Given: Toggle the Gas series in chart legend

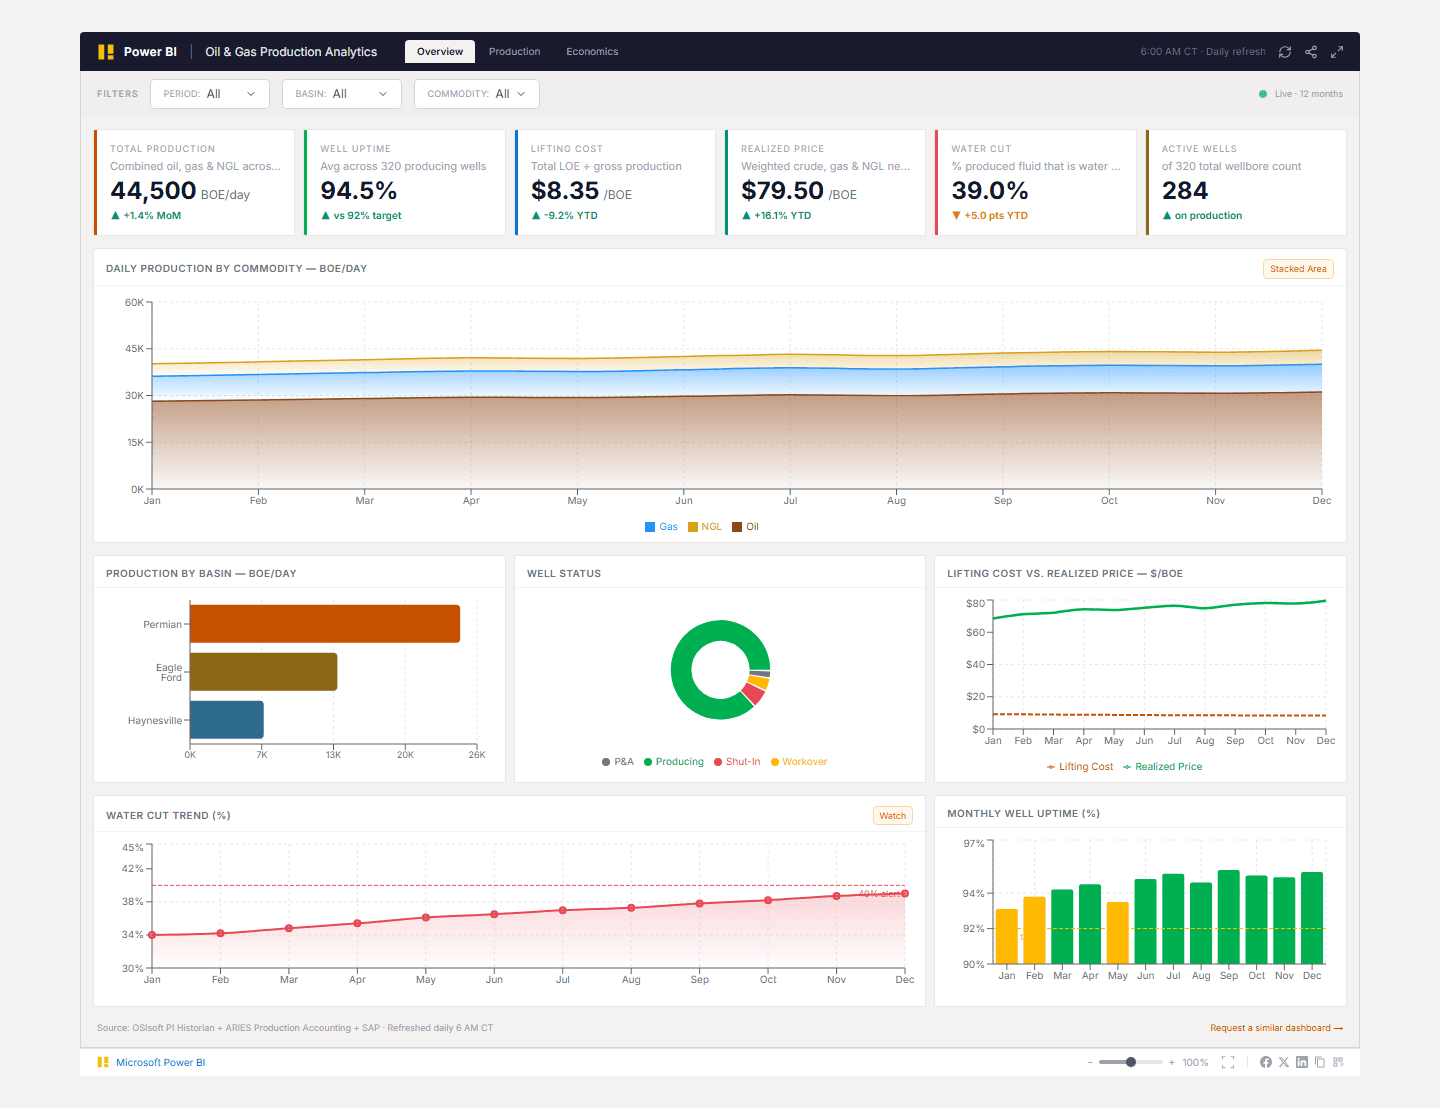Looking at the screenshot, I should click(x=661, y=527).
